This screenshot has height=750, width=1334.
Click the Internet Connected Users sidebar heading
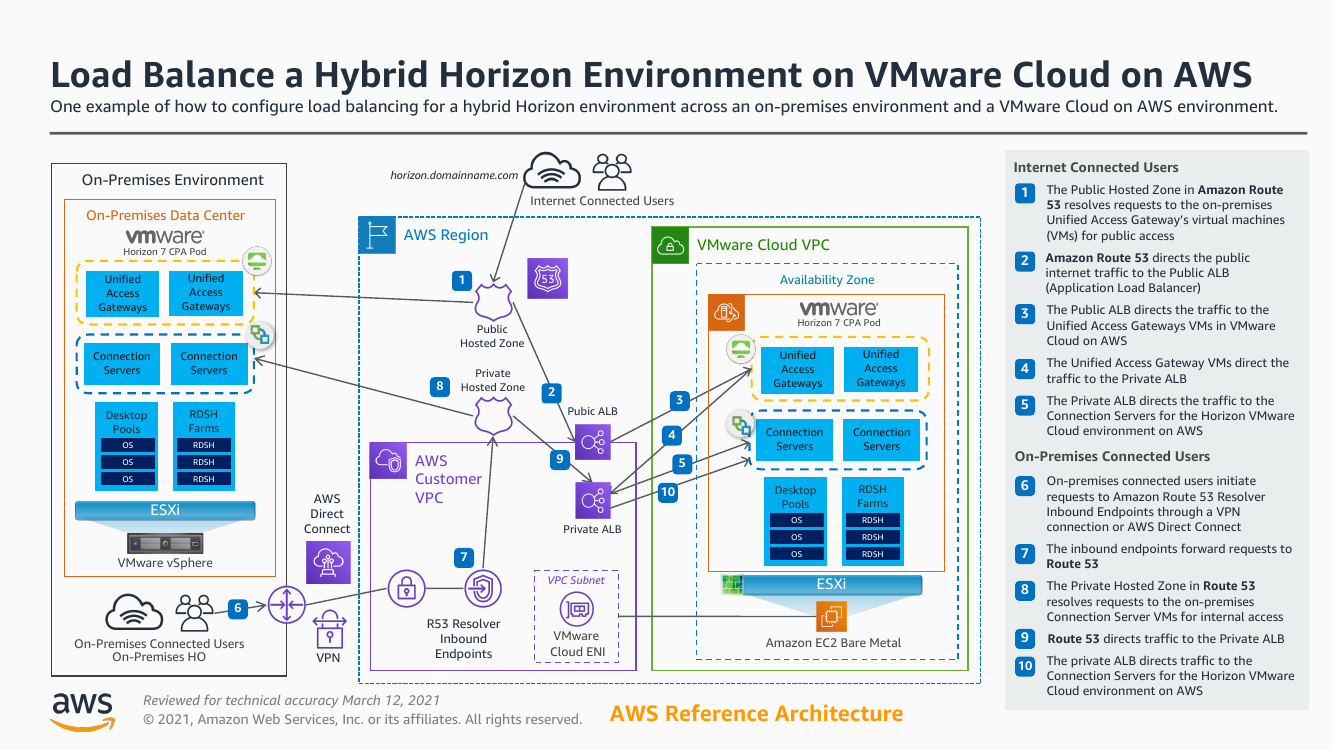(1096, 168)
